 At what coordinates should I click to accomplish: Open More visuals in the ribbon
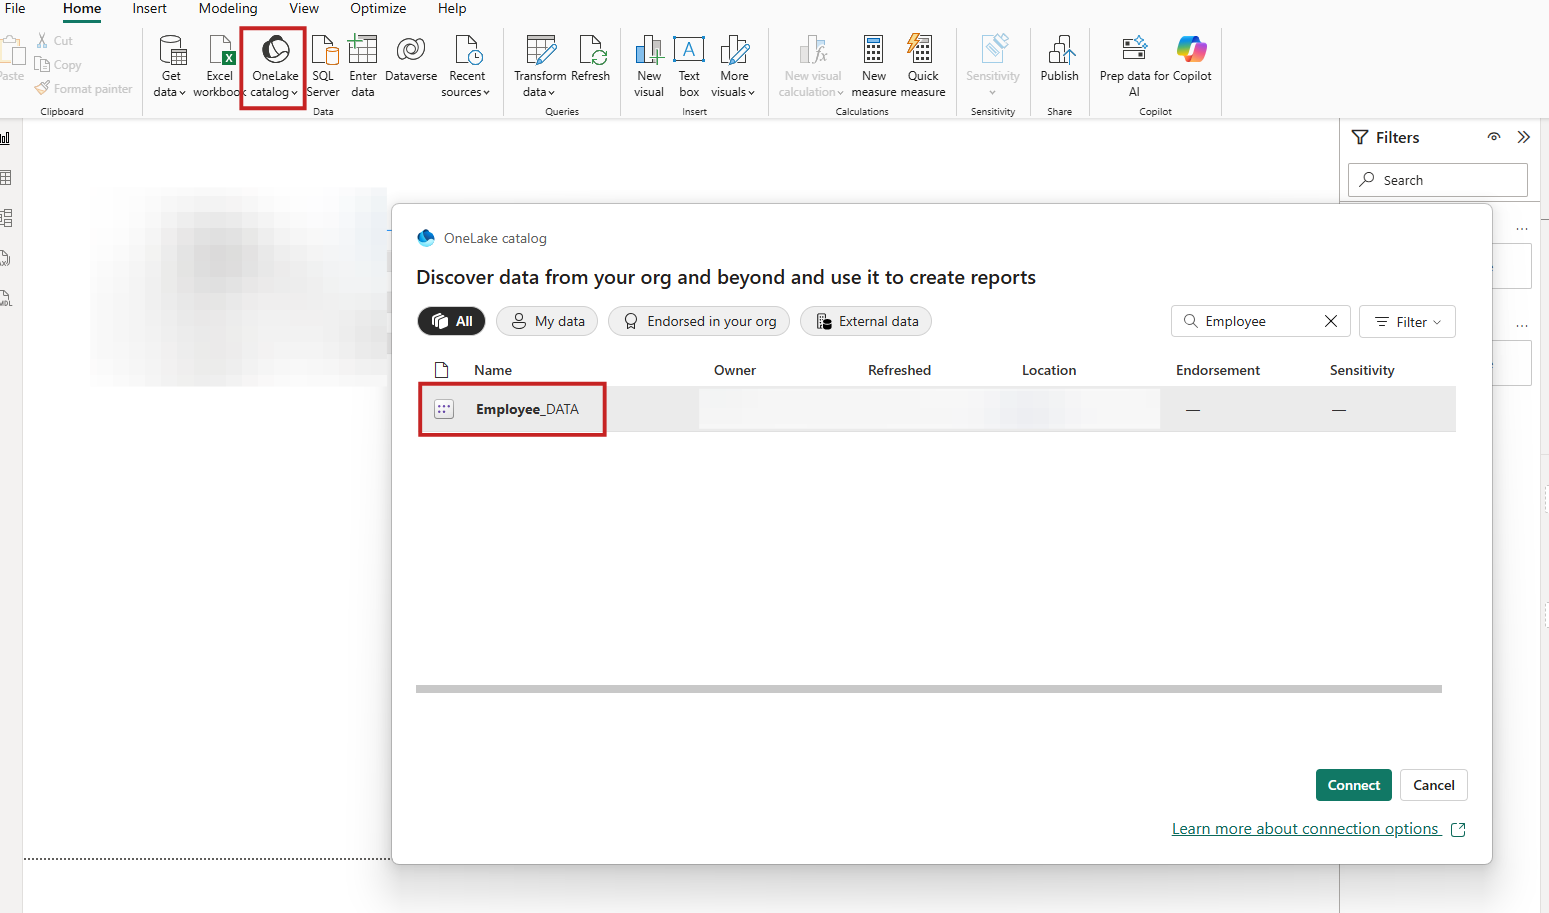tap(734, 66)
